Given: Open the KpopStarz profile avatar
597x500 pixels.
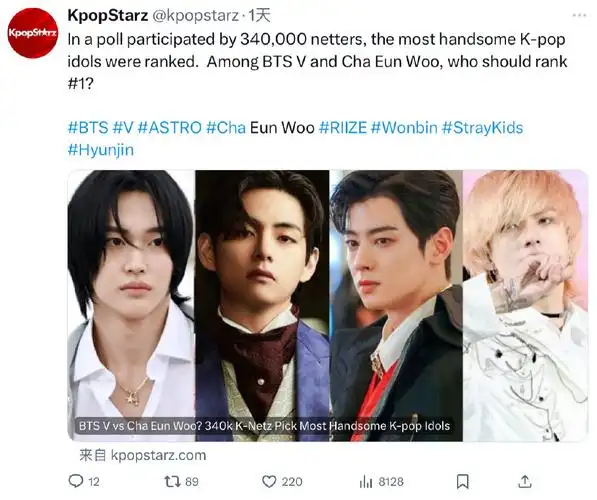Looking at the screenshot, I should [x=33, y=33].
